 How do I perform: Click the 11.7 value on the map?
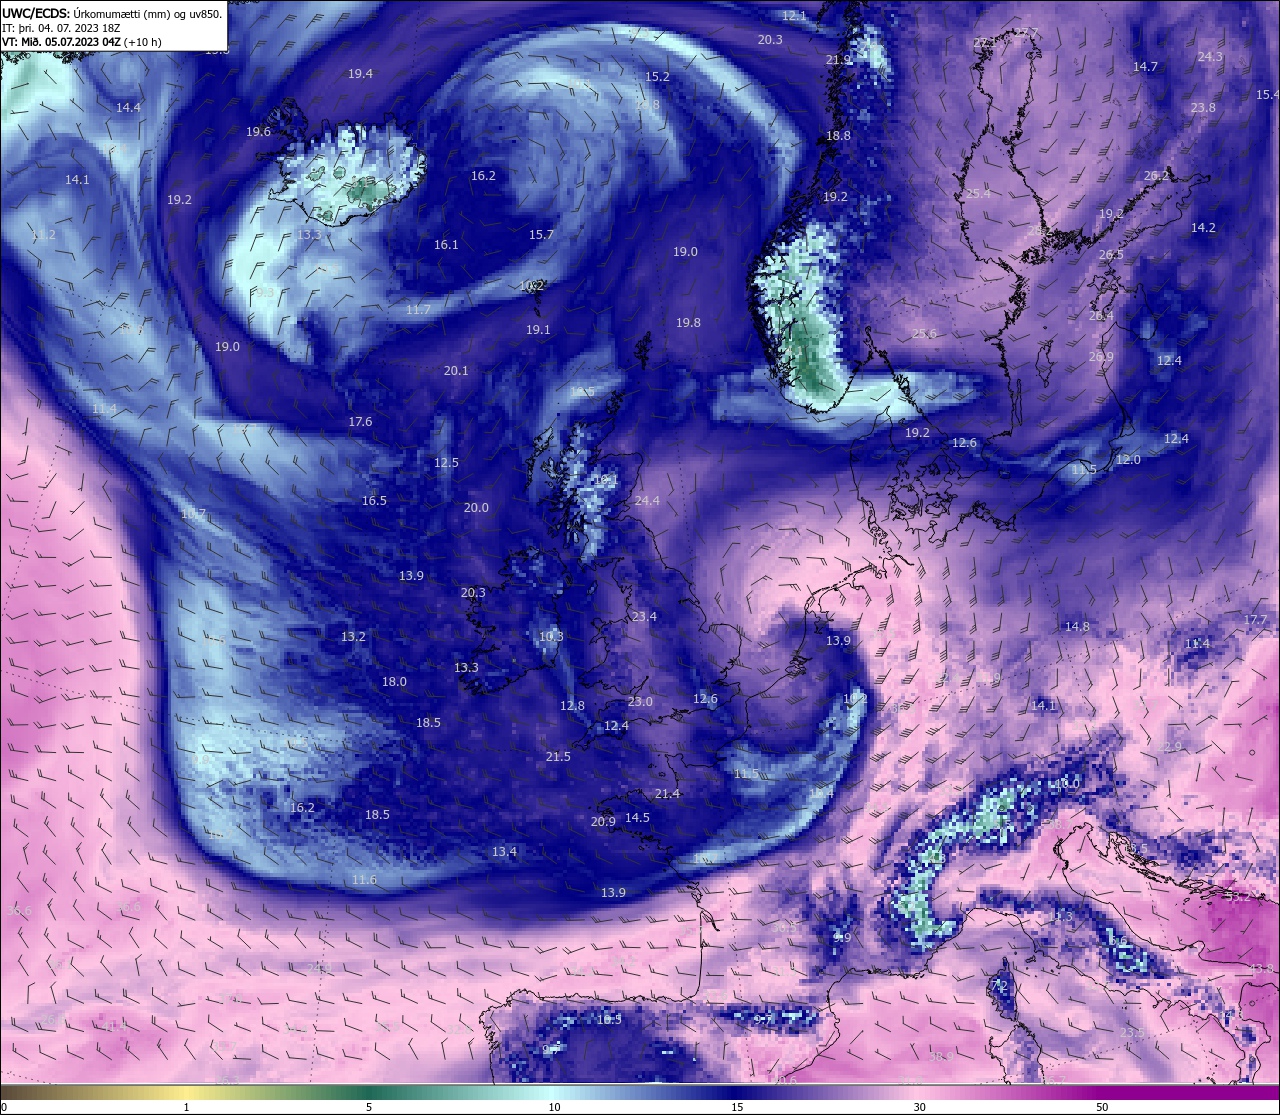tap(418, 310)
